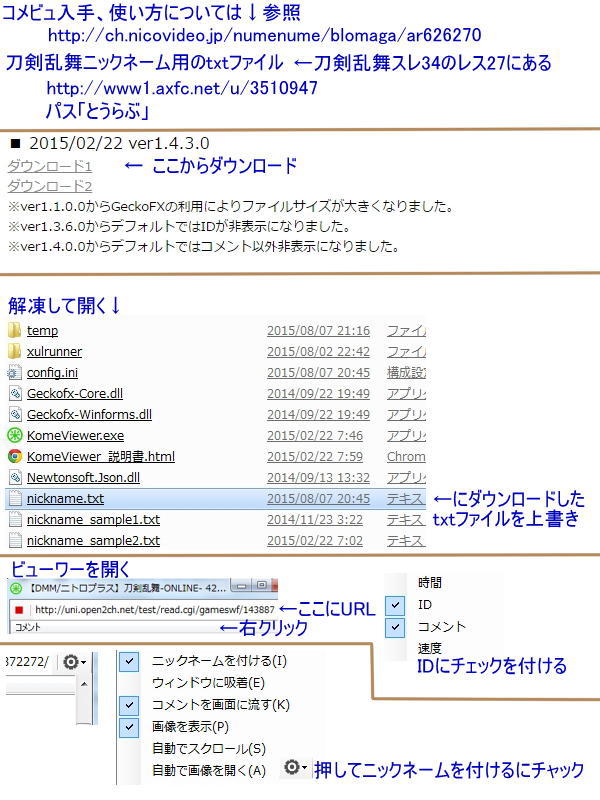Click the 構成設定 type cell of config.ini
The width and height of the screenshot is (600, 800).
[406, 372]
